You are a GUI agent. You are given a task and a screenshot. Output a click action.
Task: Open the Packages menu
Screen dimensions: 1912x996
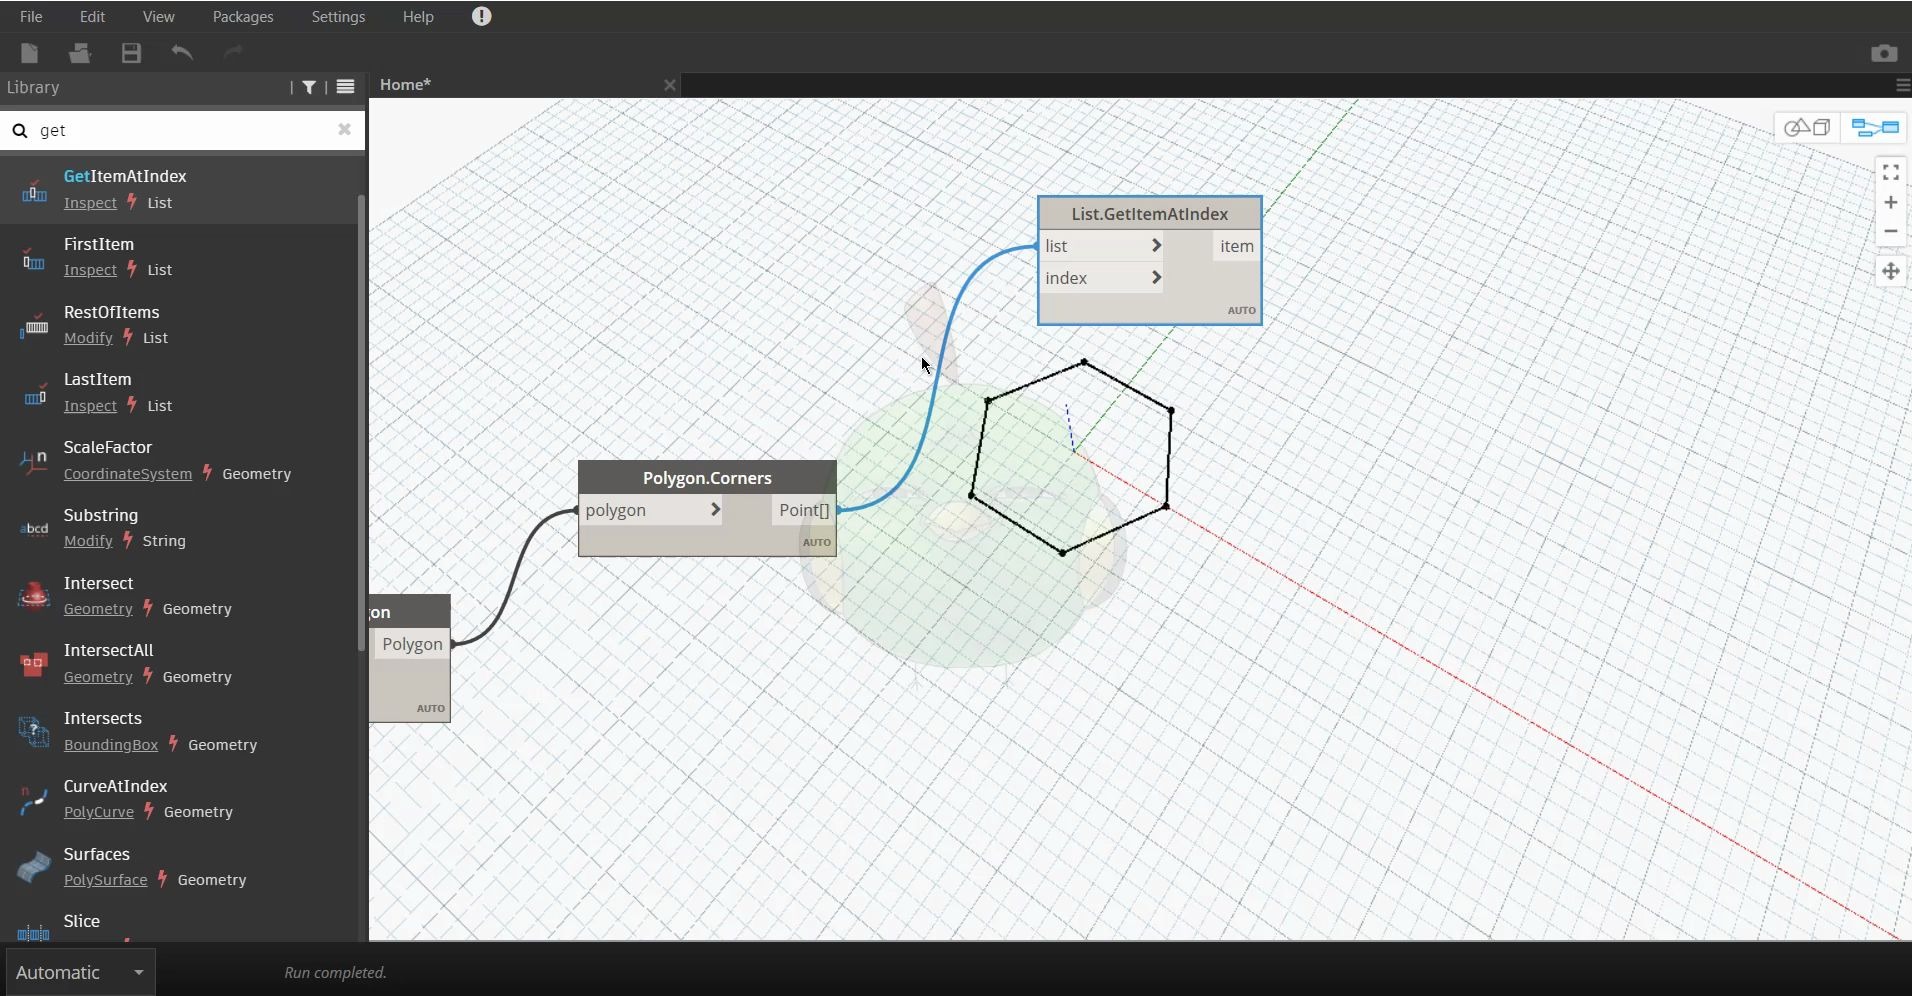click(243, 17)
